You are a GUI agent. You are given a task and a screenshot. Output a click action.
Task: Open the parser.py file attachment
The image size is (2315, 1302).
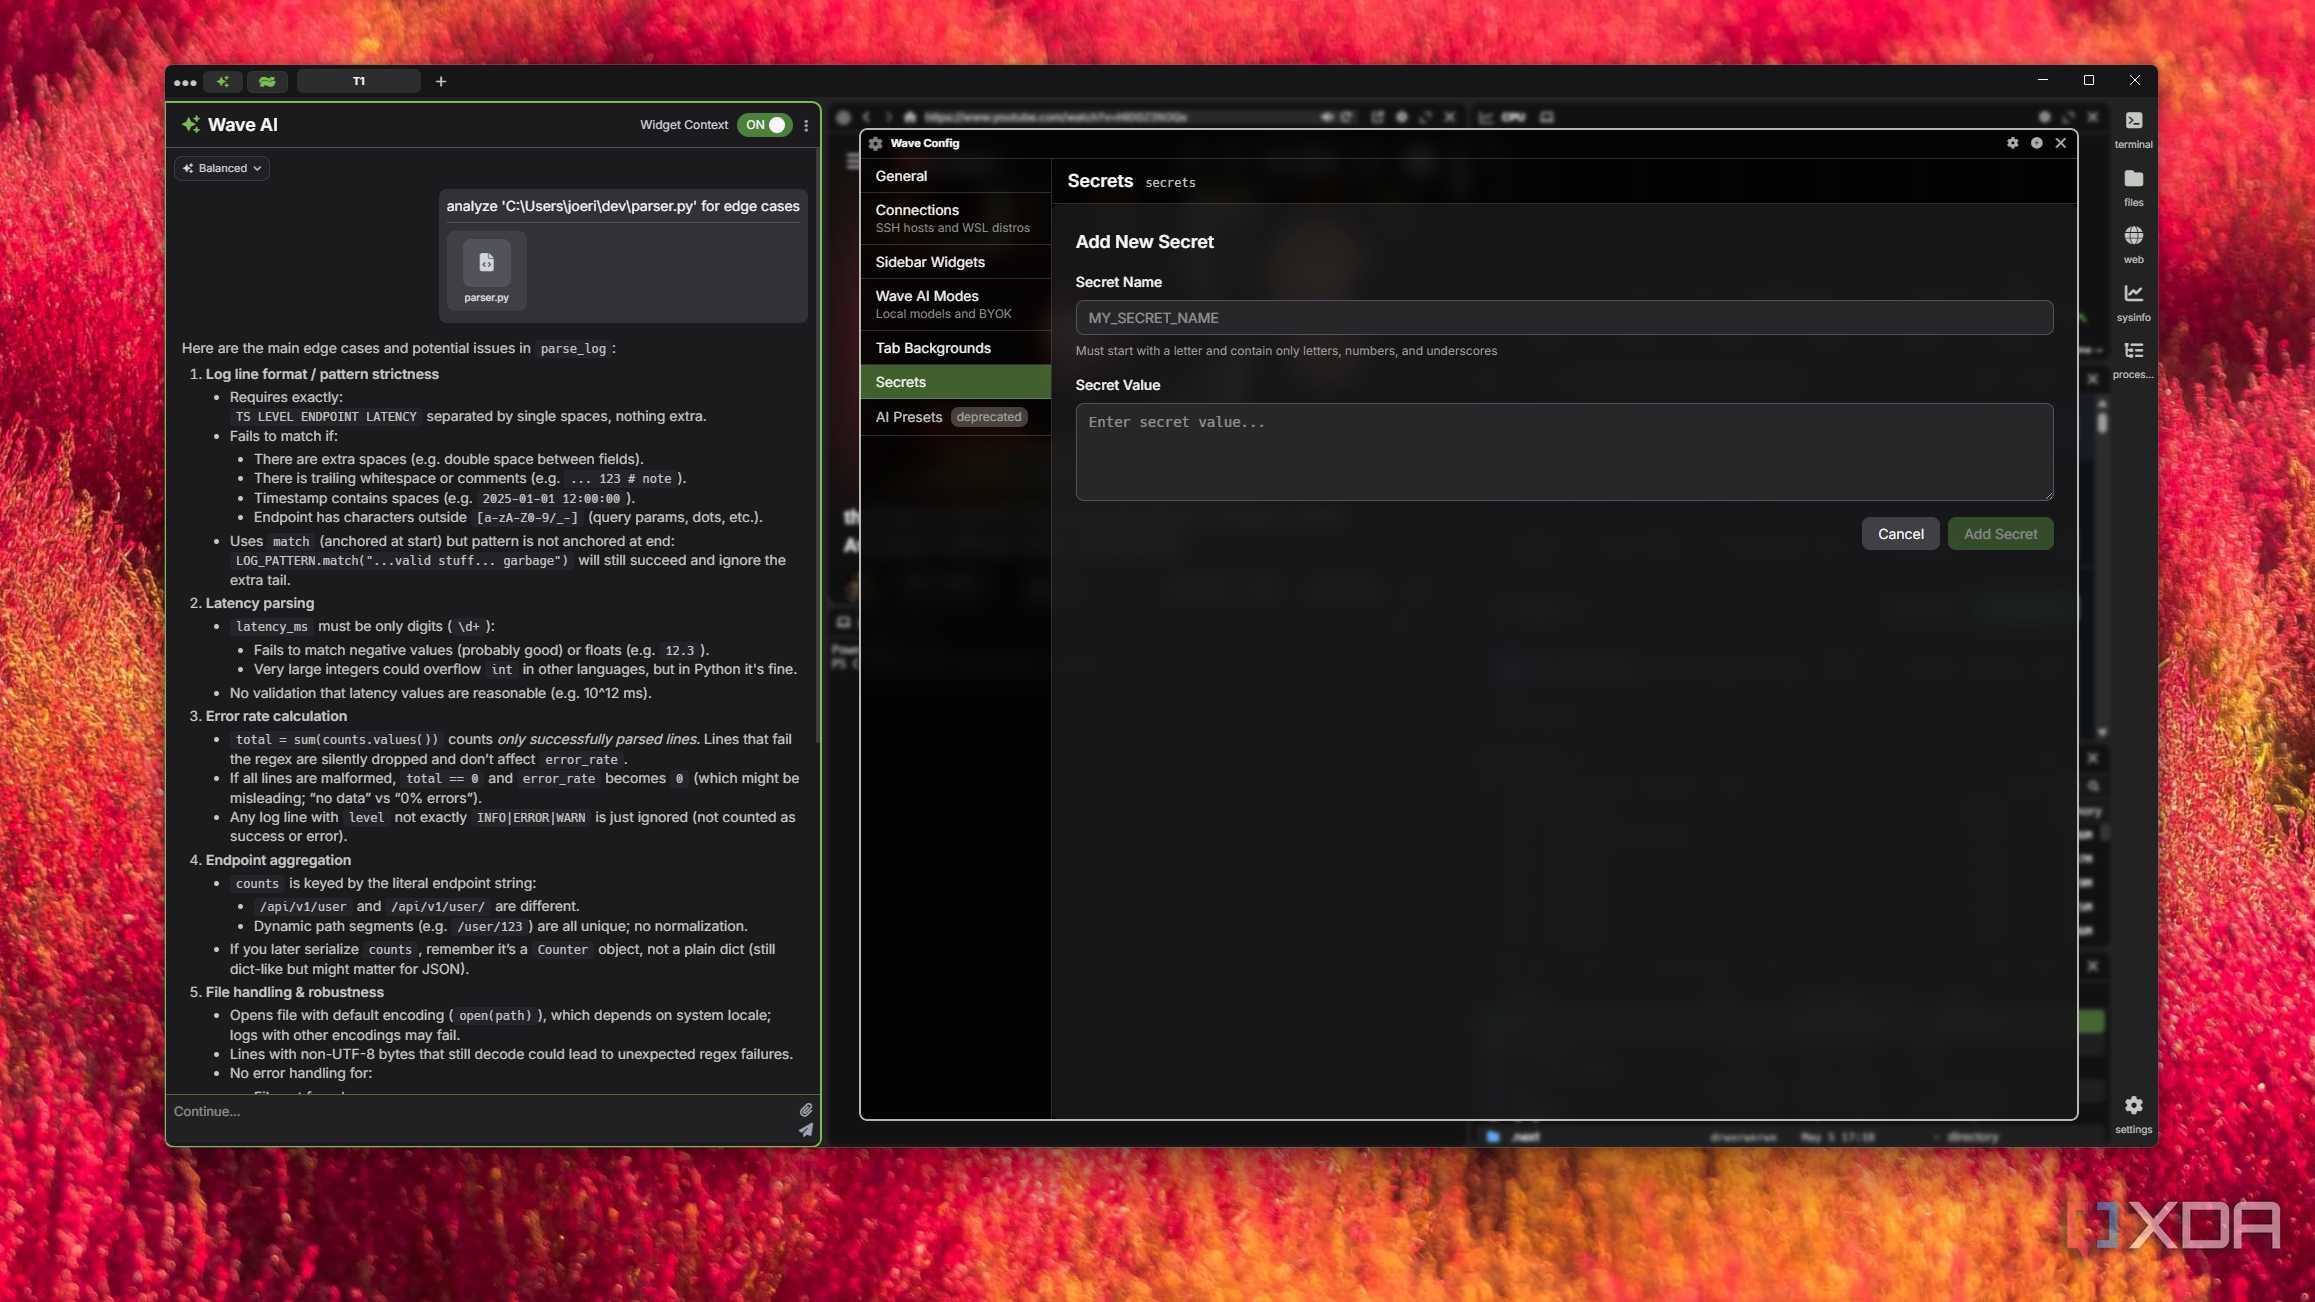(x=486, y=270)
